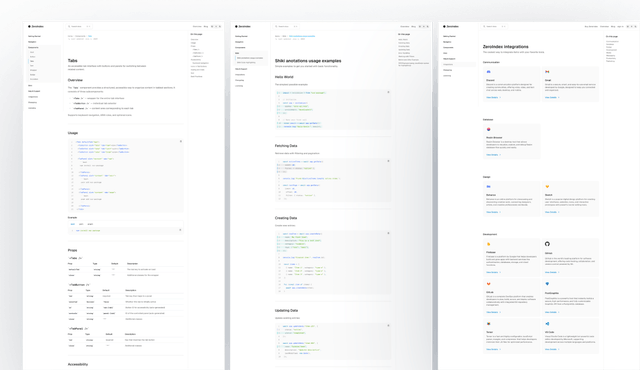640x370 pixels.
Task: Focus the search field on the integrations page
Action: 495,27
